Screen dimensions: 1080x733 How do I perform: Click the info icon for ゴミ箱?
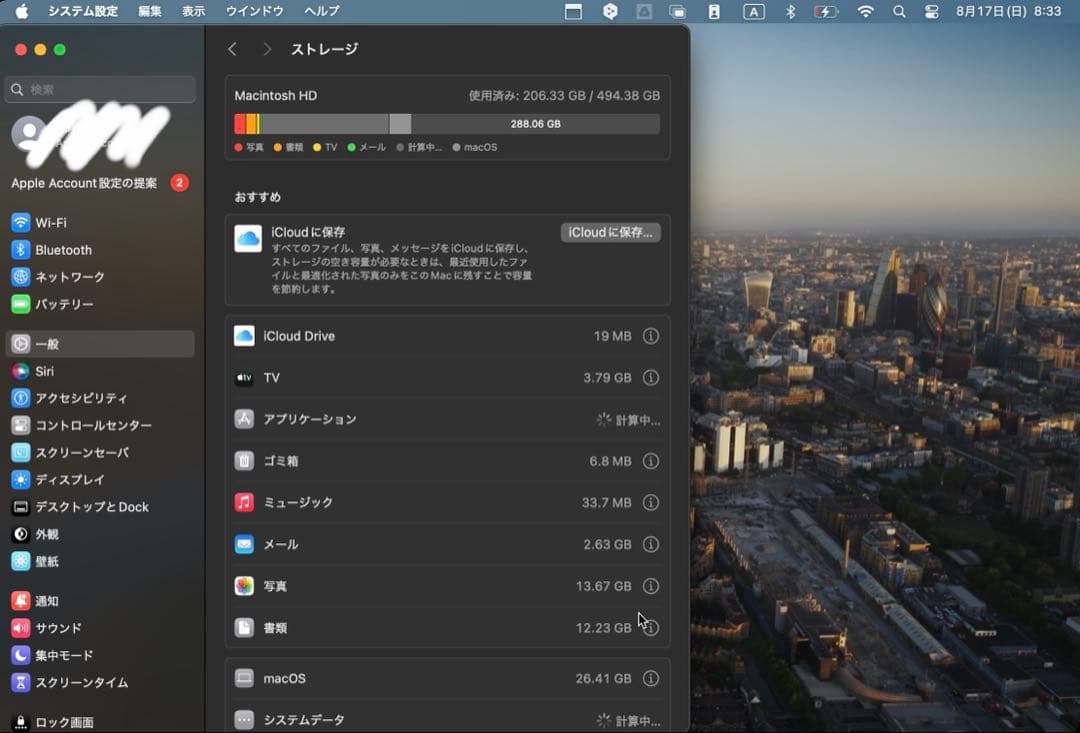point(651,461)
